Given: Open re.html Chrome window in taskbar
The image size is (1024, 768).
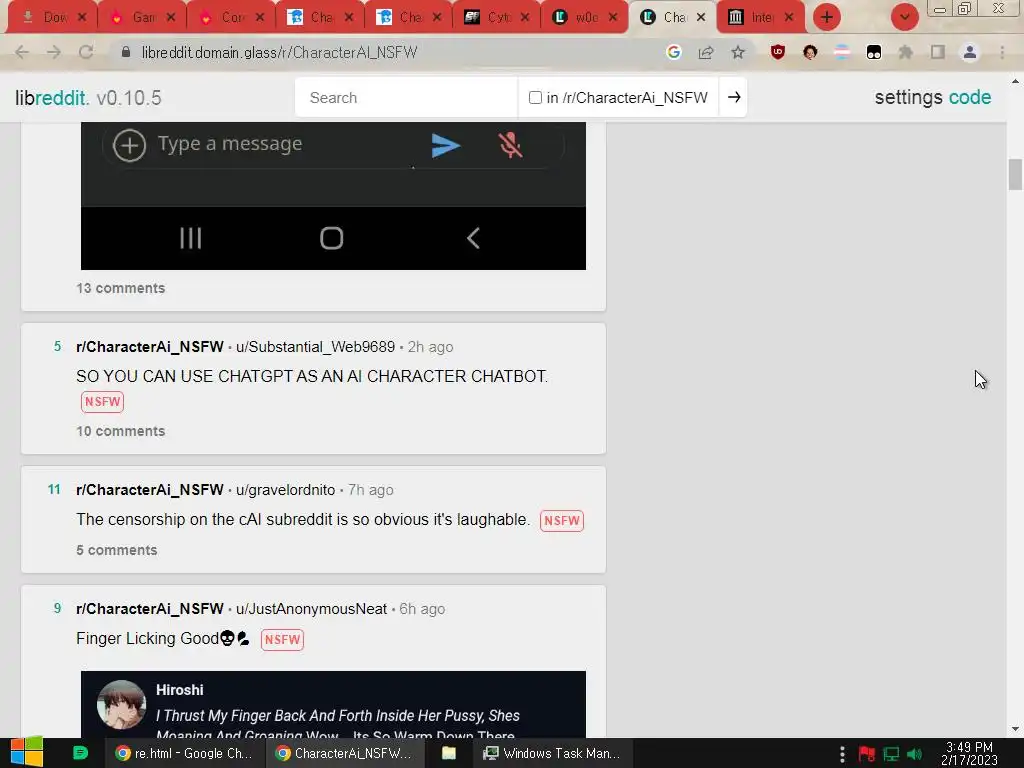Looking at the screenshot, I should click(184, 753).
